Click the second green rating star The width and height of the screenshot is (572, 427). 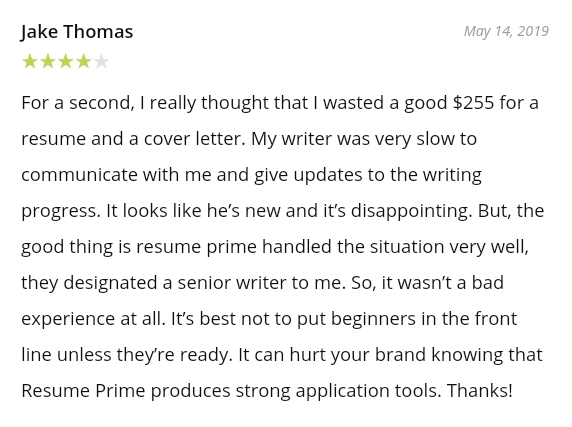48,61
